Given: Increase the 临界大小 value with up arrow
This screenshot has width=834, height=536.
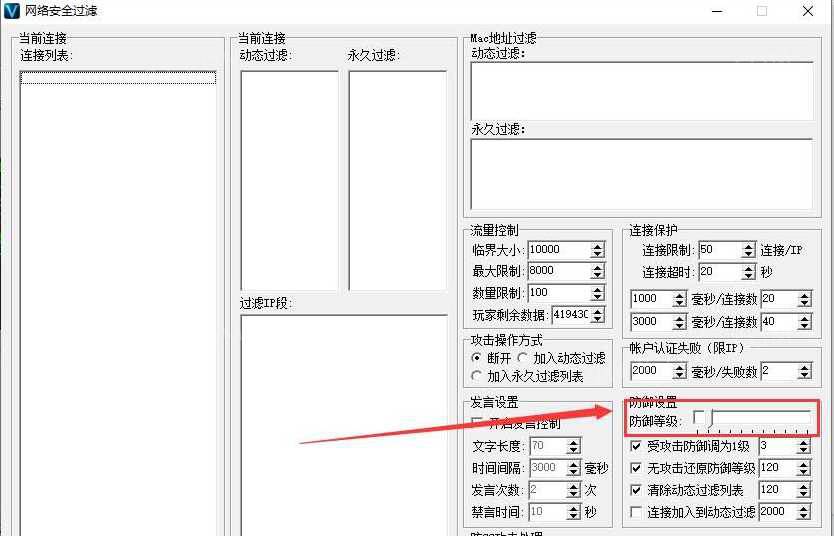Looking at the screenshot, I should [x=597, y=246].
